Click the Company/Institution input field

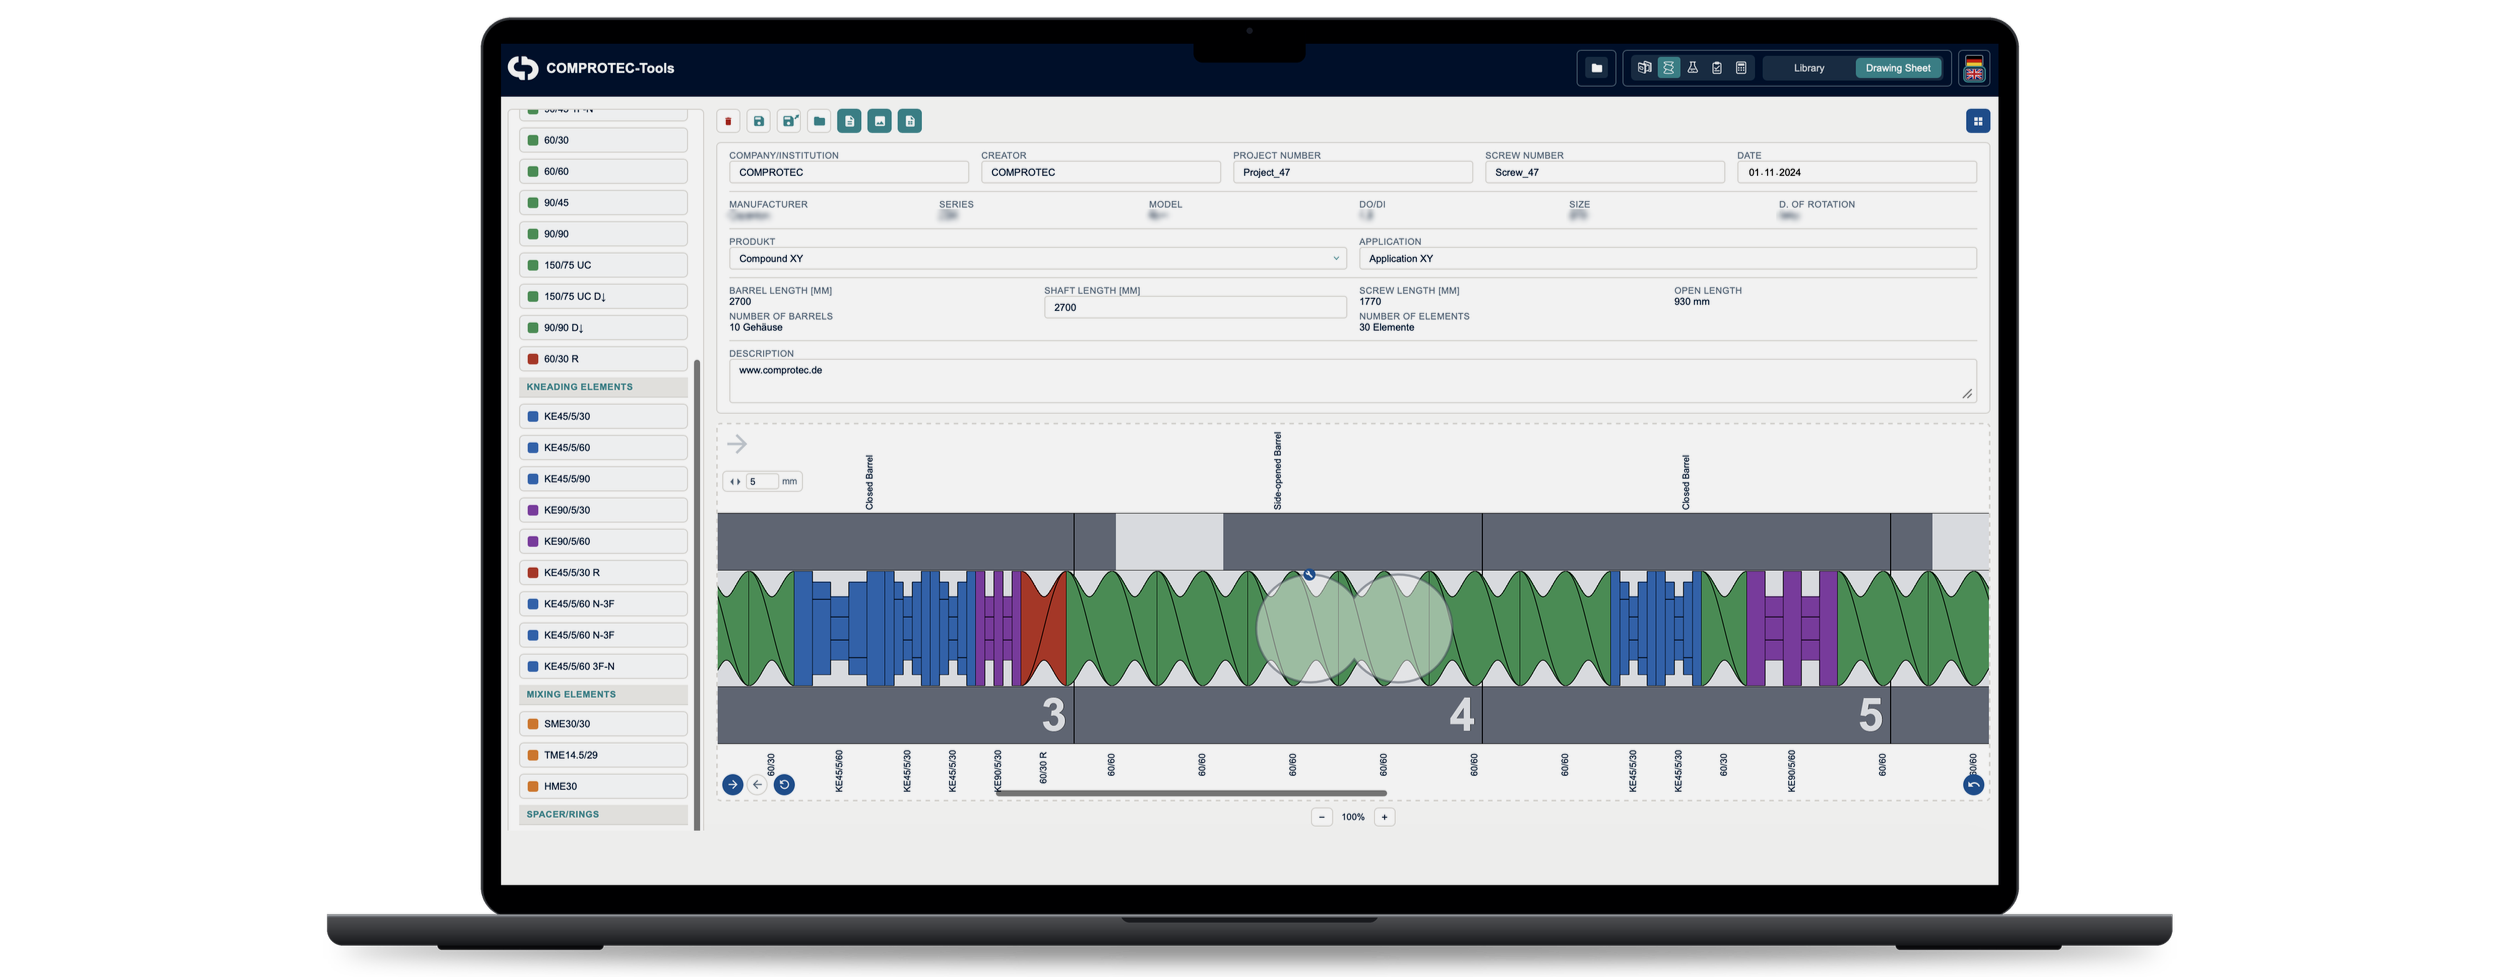pos(848,173)
